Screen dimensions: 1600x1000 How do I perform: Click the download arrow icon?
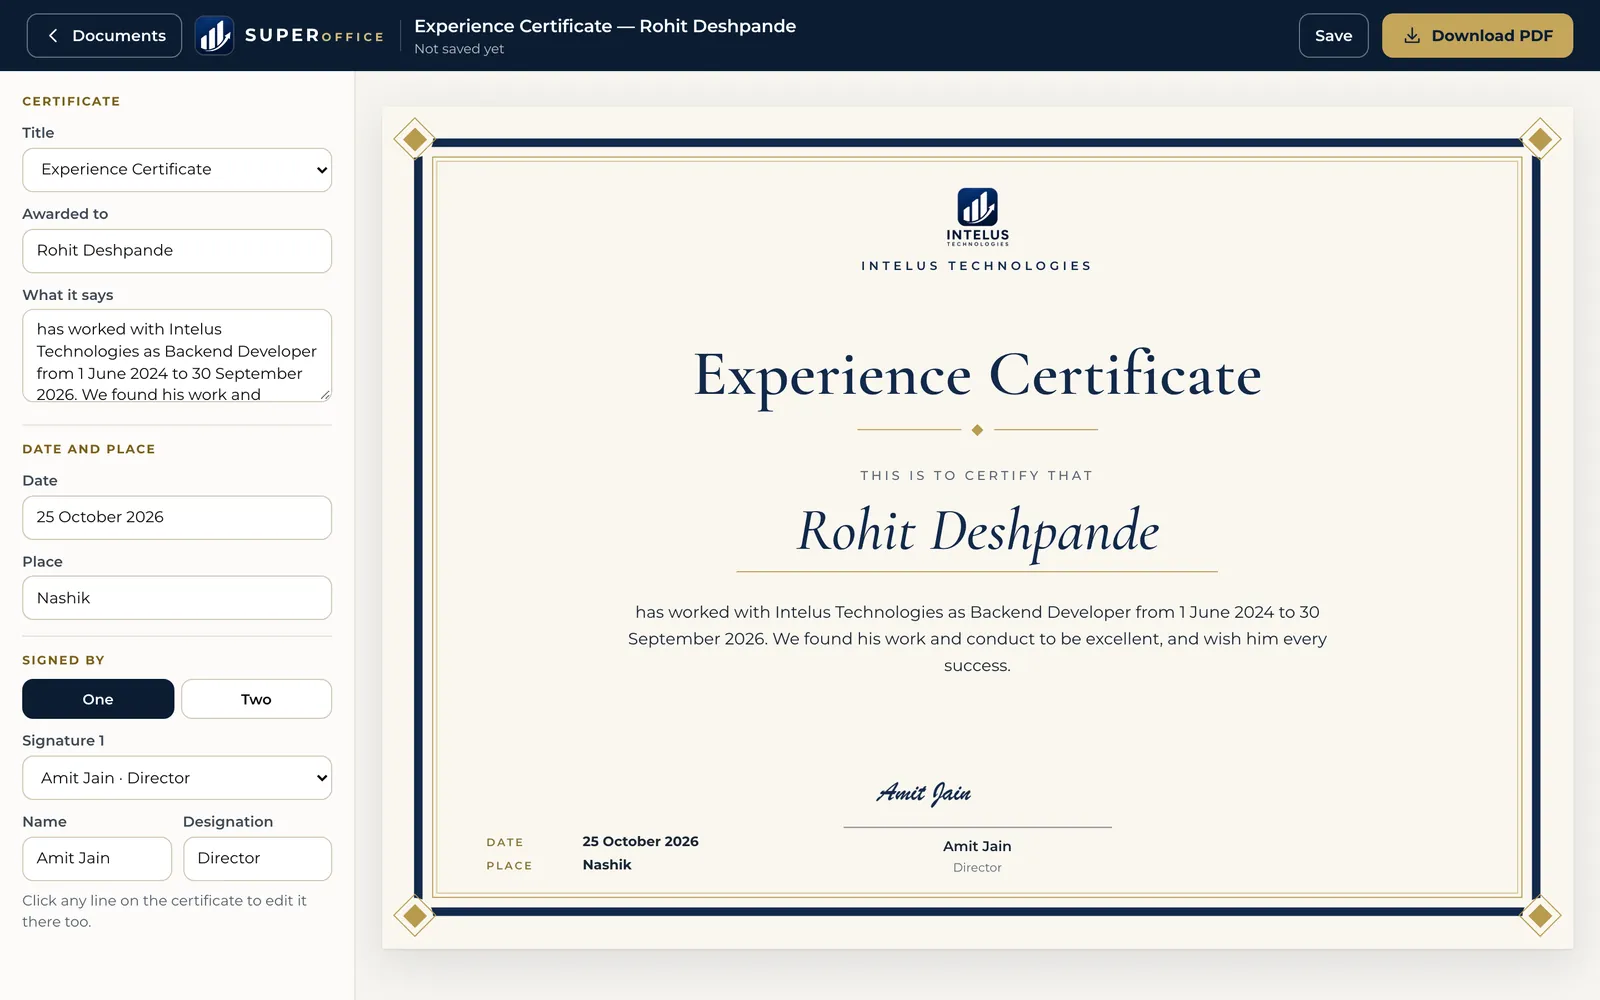(x=1412, y=36)
